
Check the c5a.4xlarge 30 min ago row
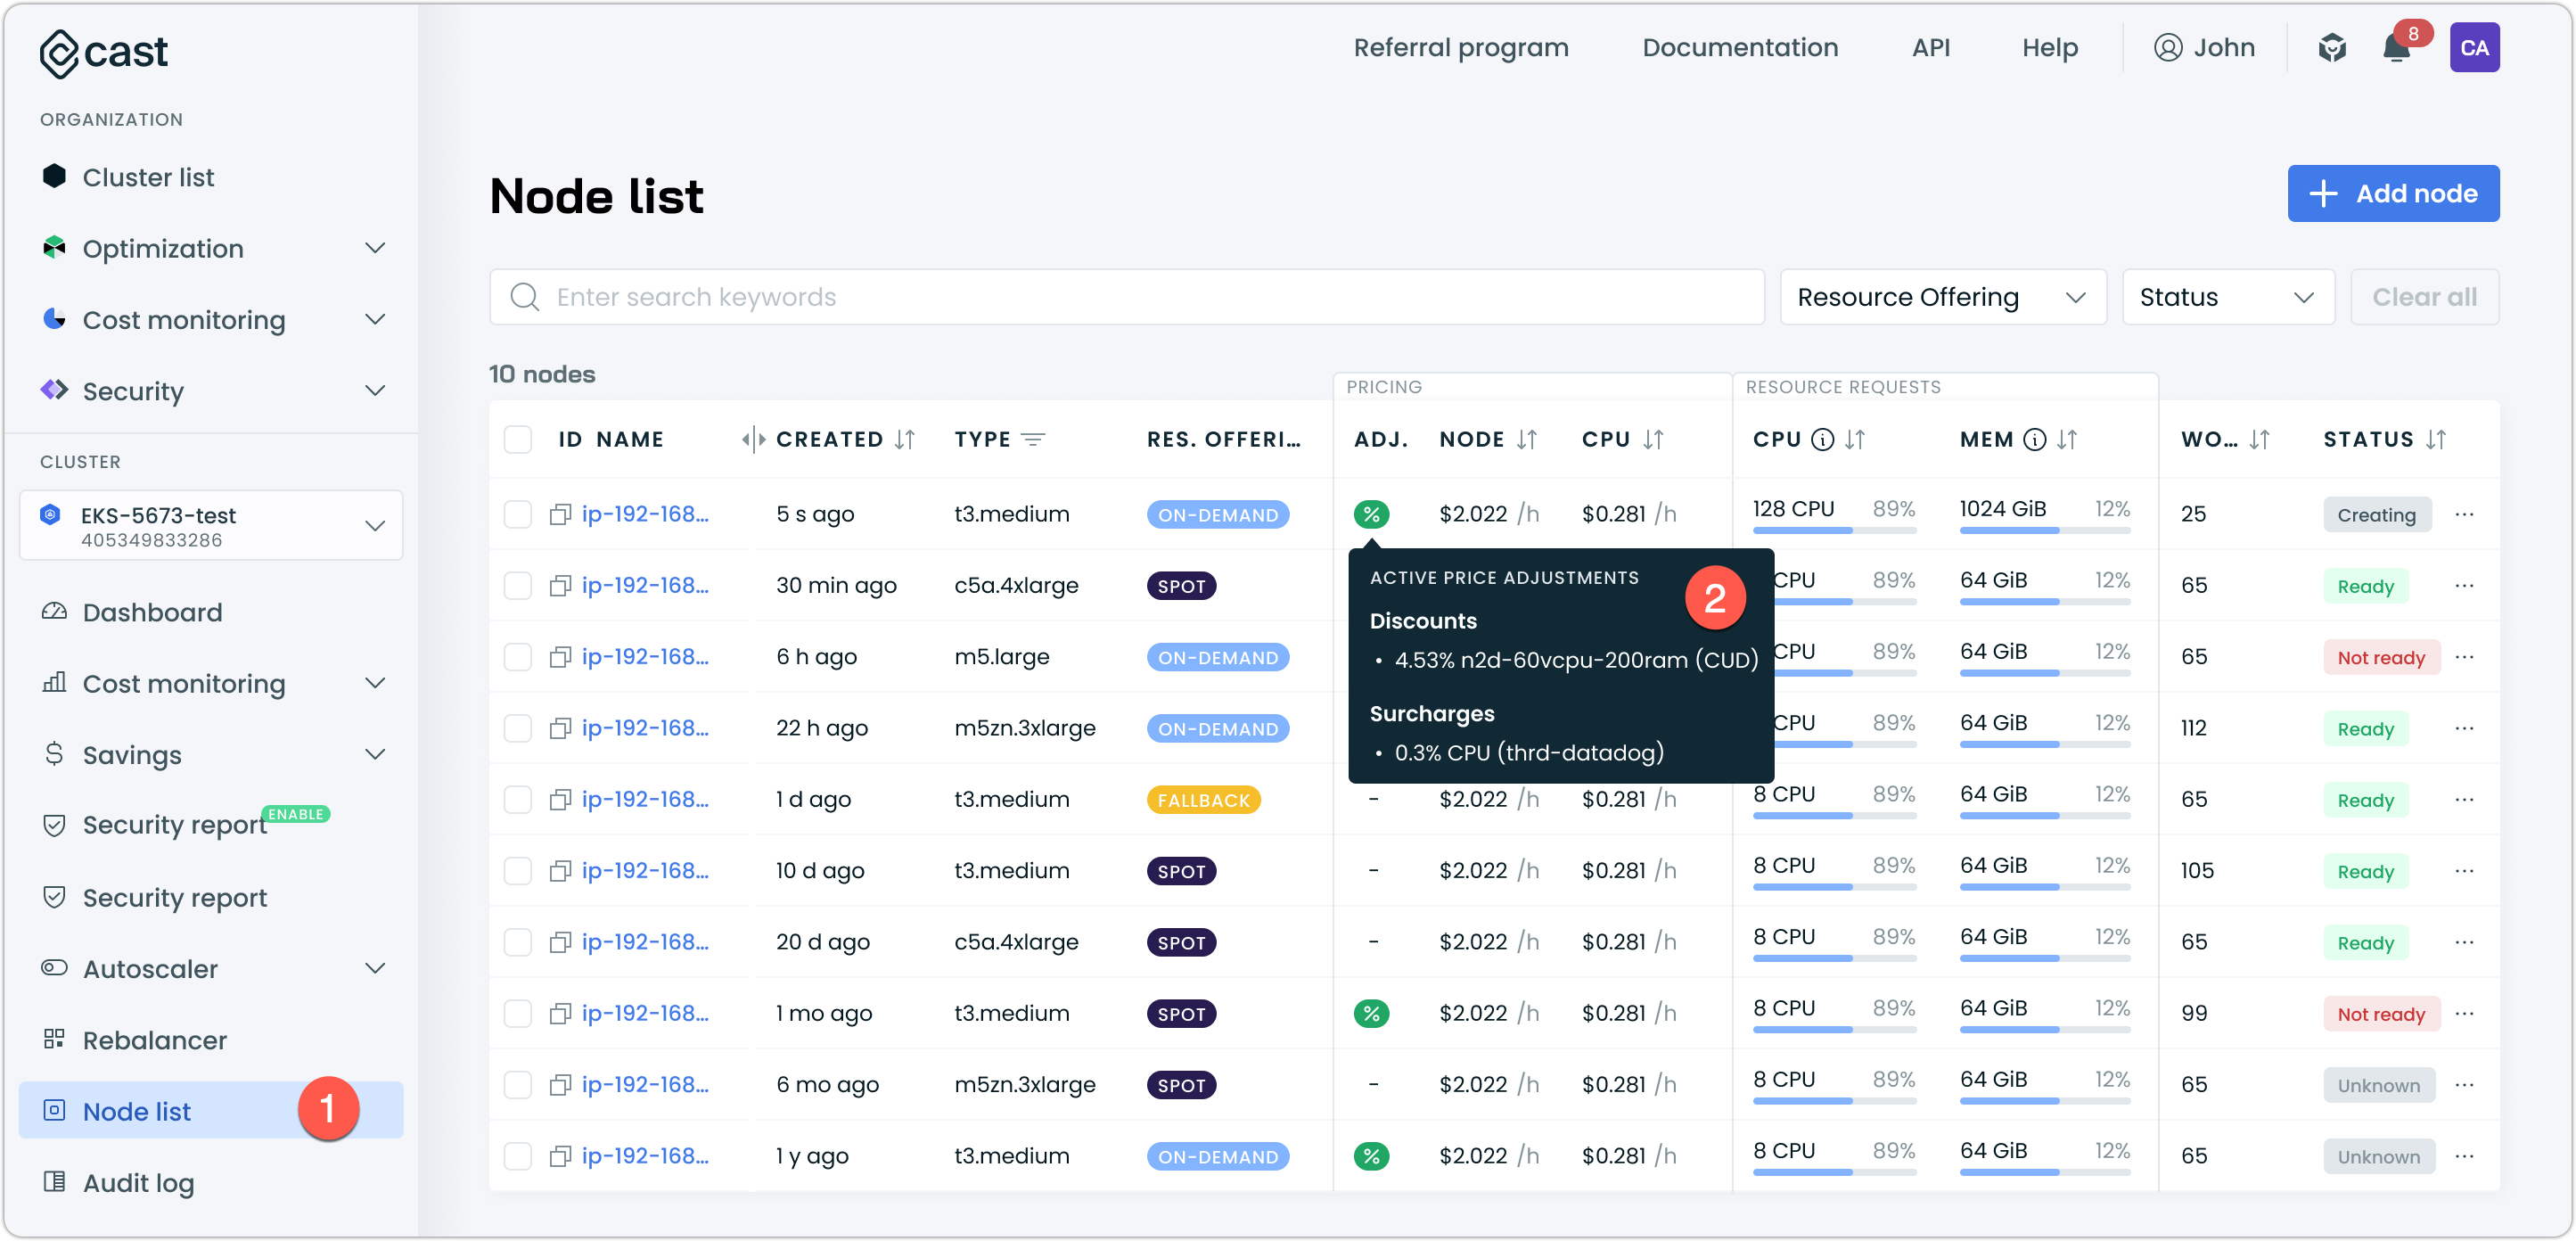click(518, 586)
